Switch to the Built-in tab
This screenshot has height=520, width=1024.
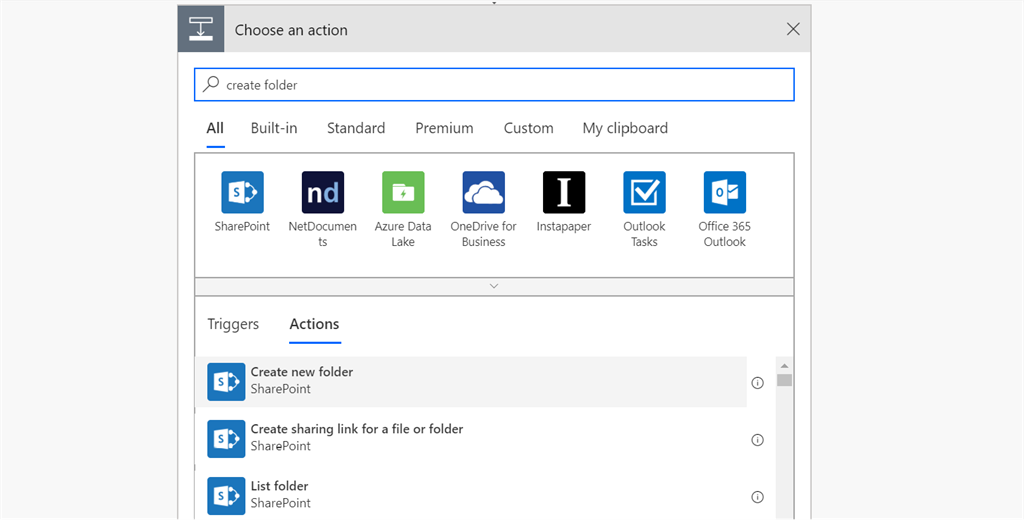(x=274, y=128)
